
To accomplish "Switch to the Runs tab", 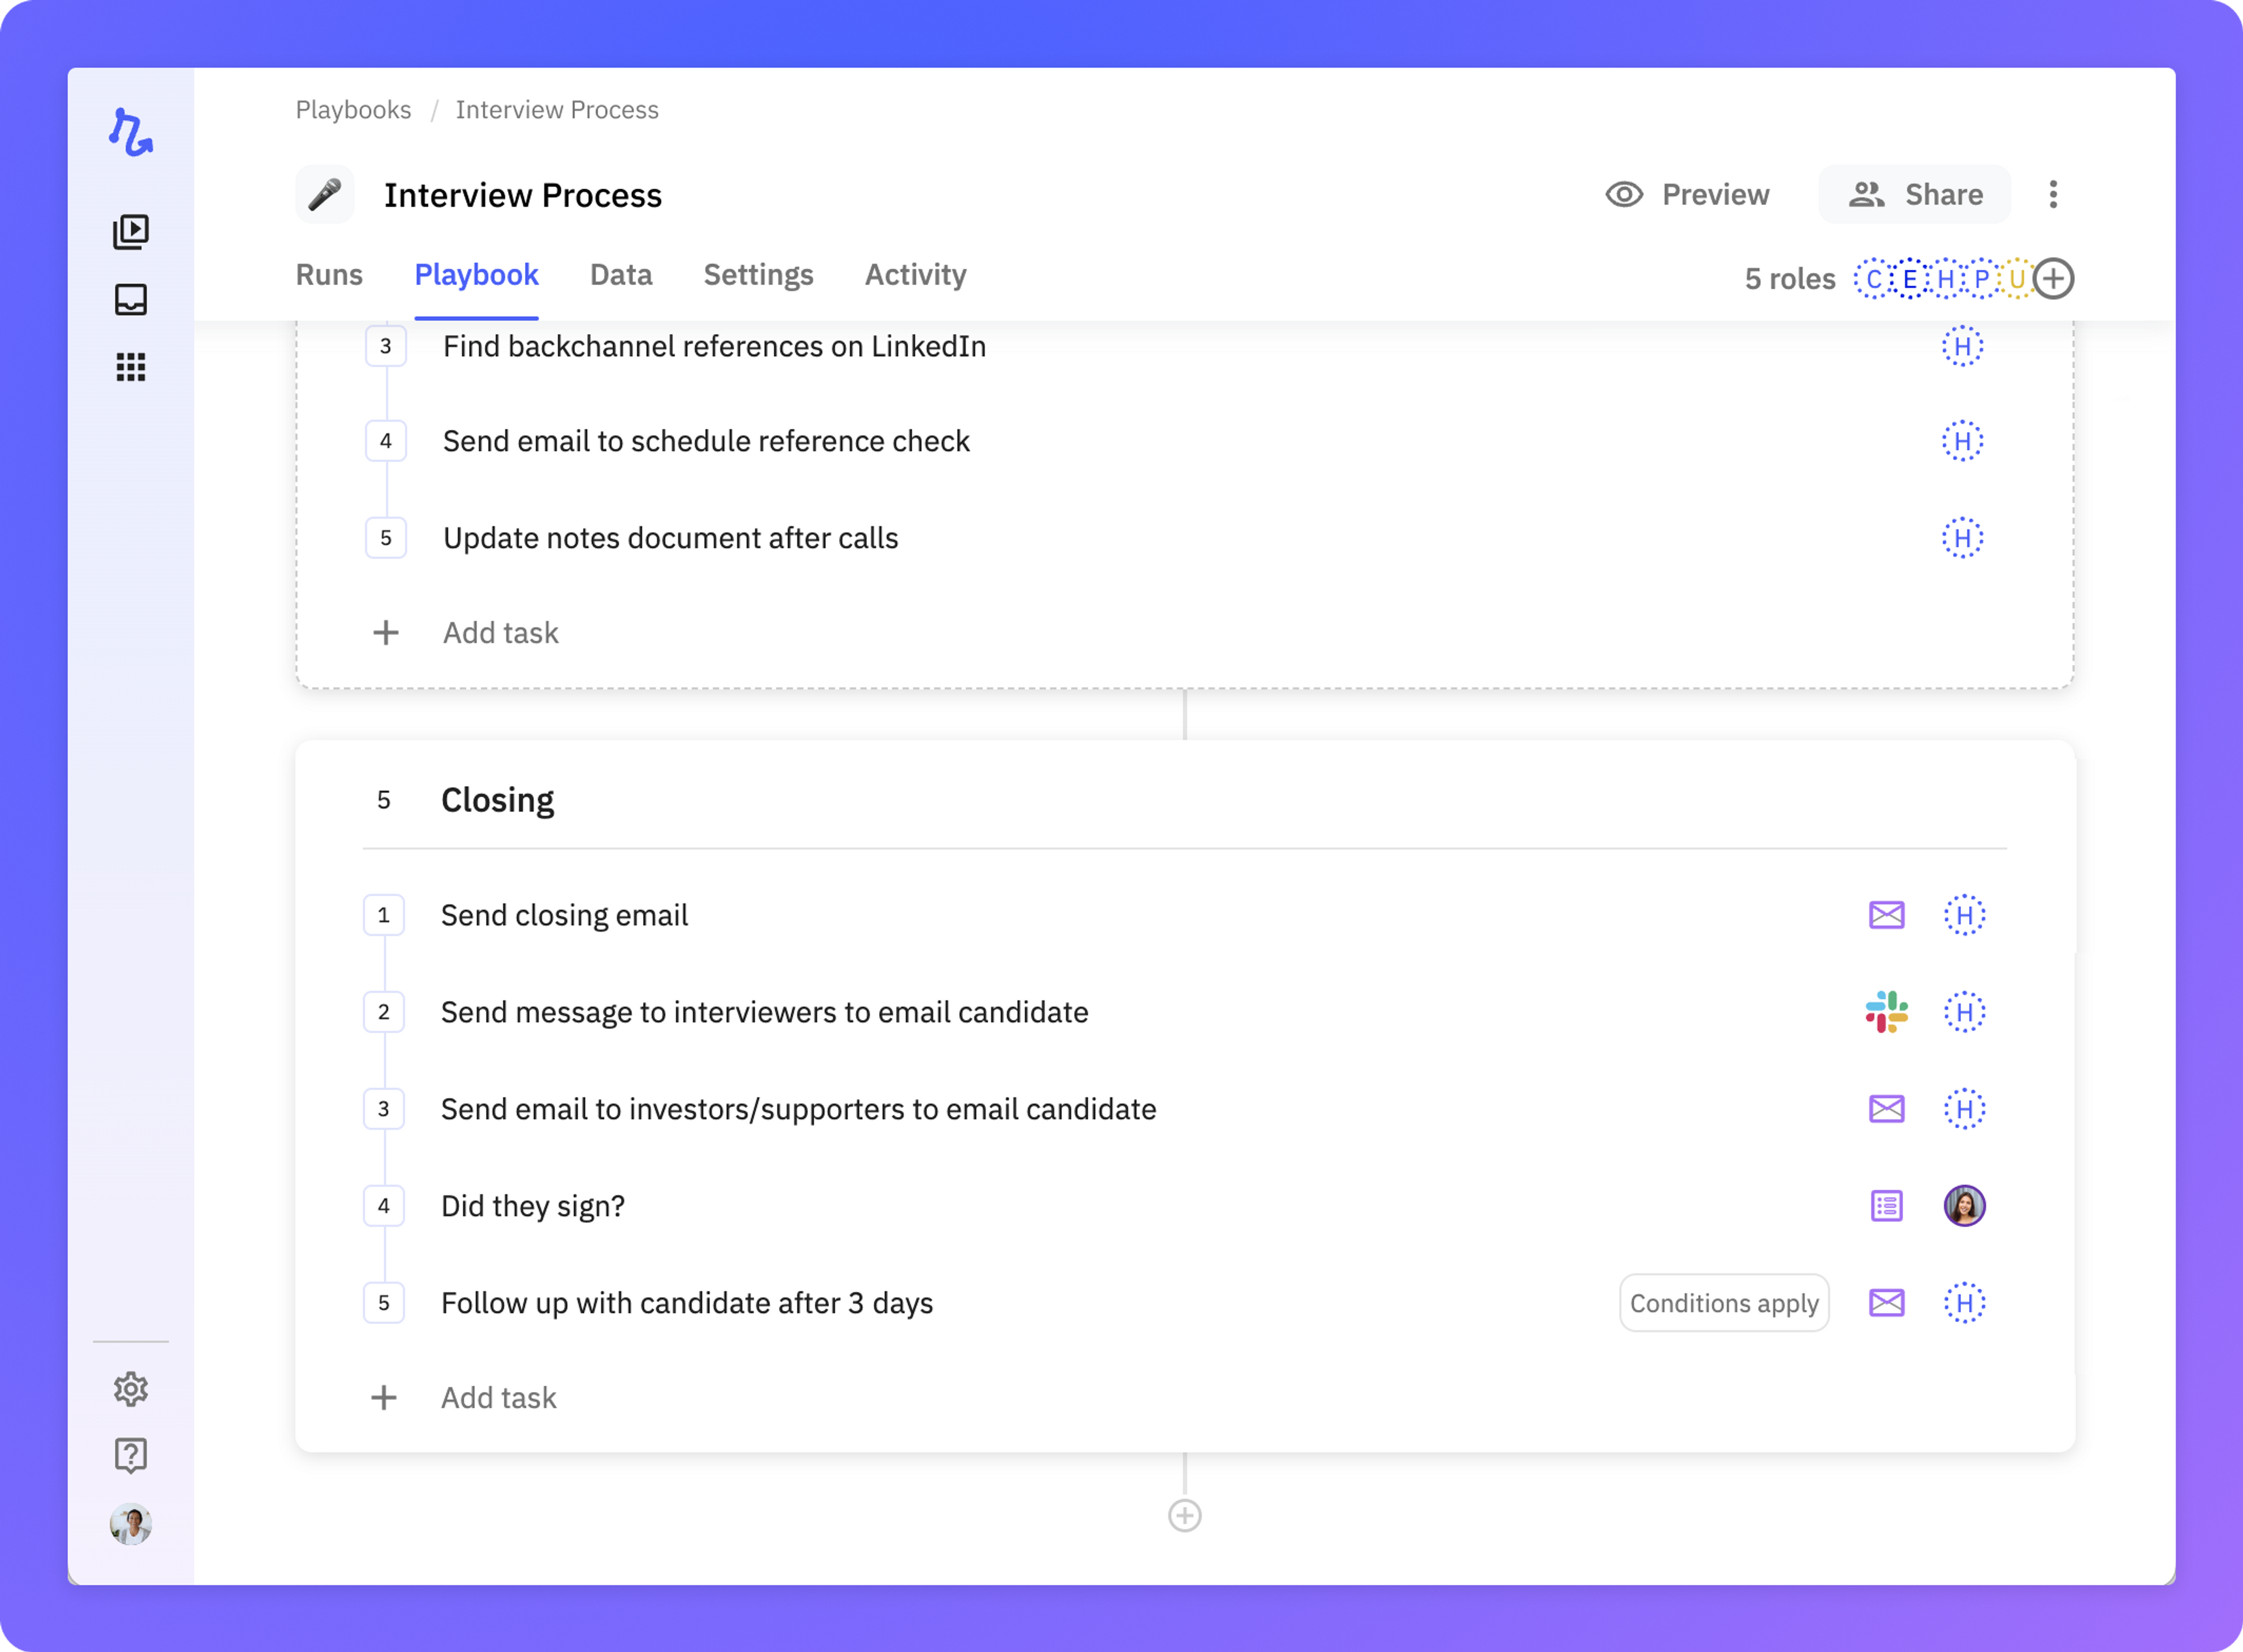I will [329, 275].
